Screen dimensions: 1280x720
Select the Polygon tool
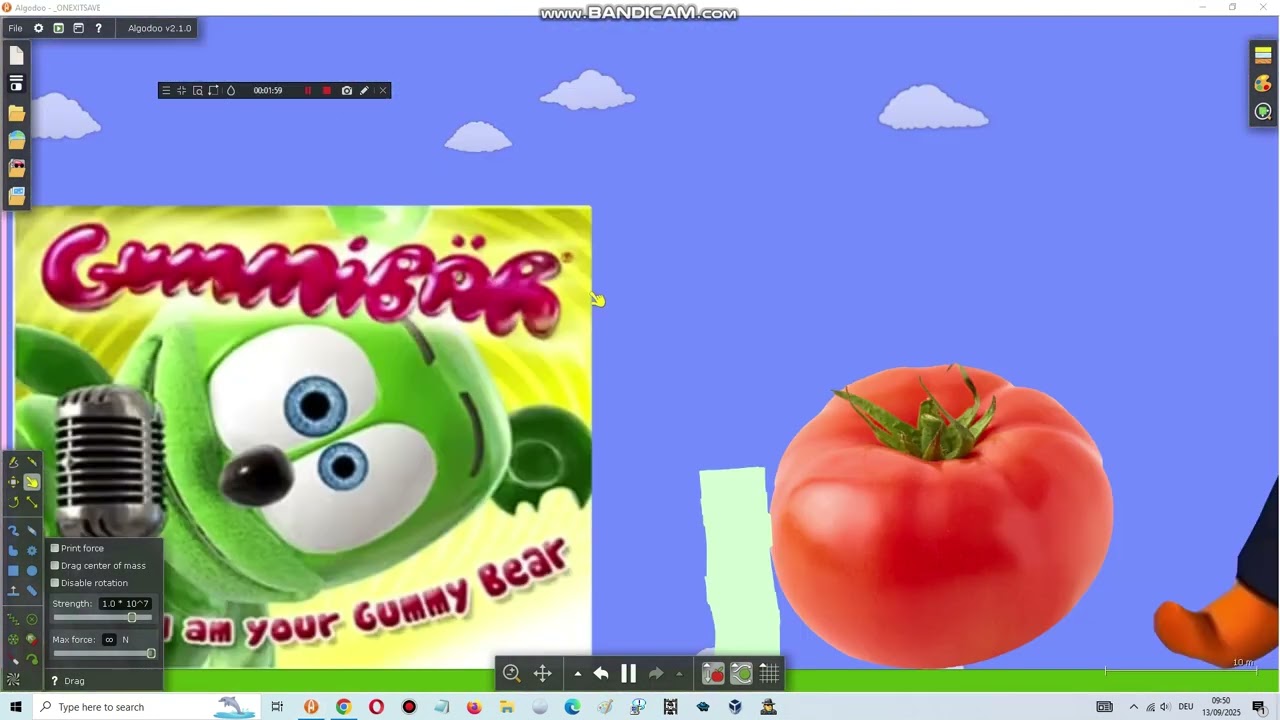(13, 550)
